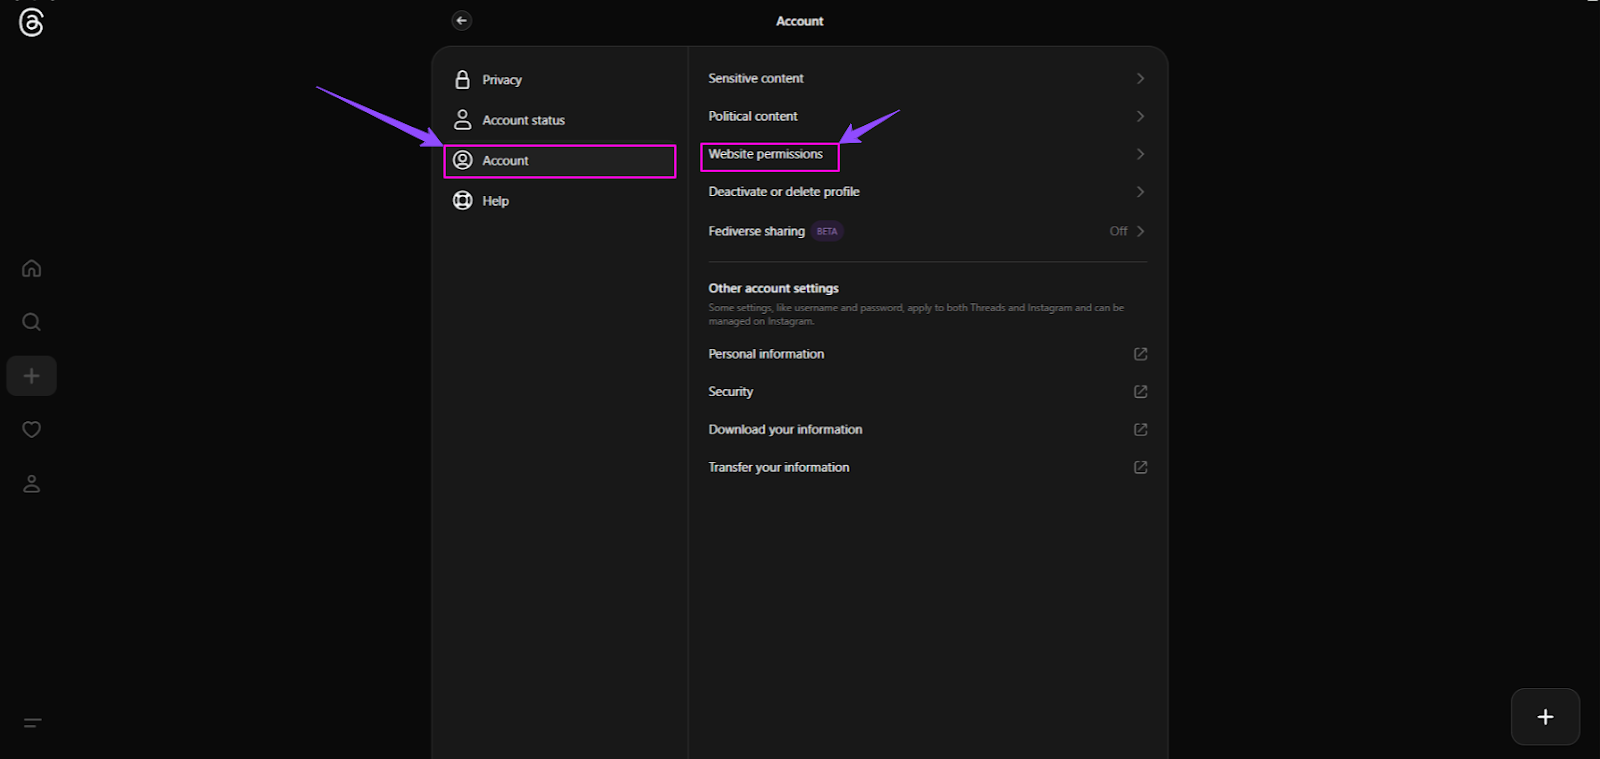Click the sidebar plus create icon
The height and width of the screenshot is (759, 1600).
click(x=32, y=376)
